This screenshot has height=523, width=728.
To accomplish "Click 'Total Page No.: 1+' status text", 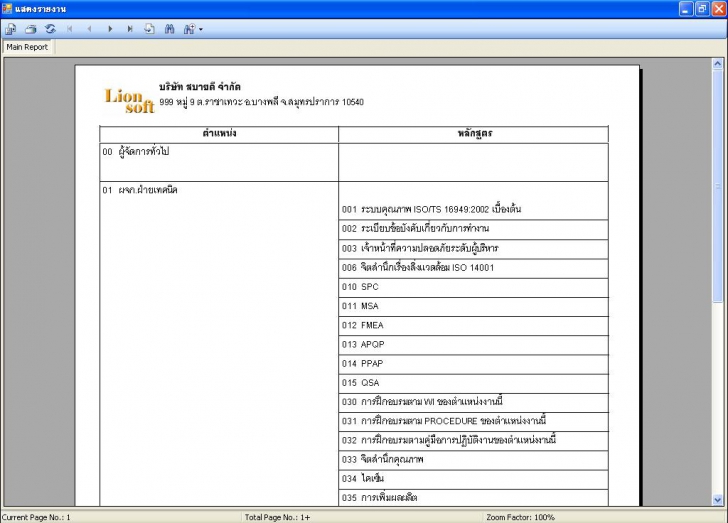I will click(278, 517).
